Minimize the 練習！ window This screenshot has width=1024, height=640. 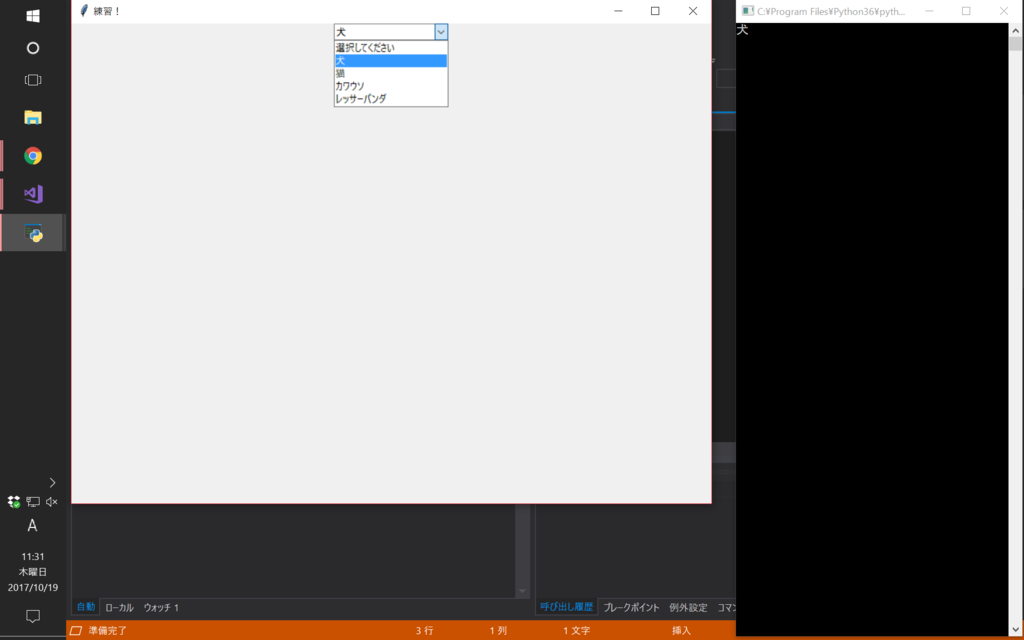pyautogui.click(x=618, y=11)
